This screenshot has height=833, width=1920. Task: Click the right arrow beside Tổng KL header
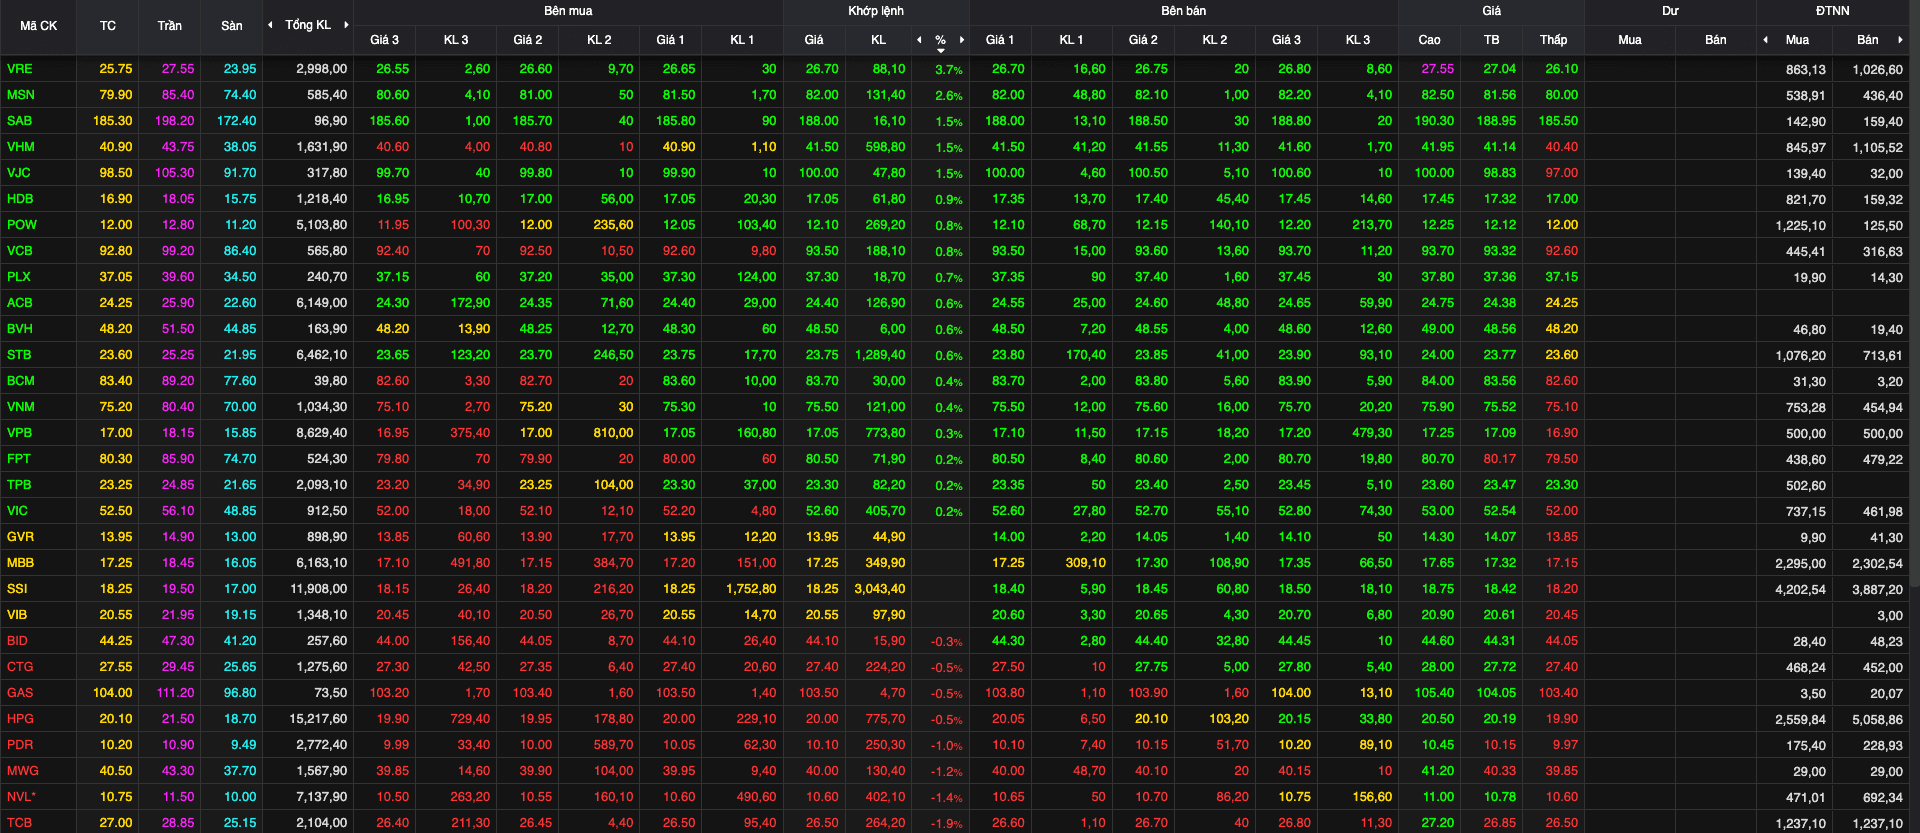click(346, 25)
